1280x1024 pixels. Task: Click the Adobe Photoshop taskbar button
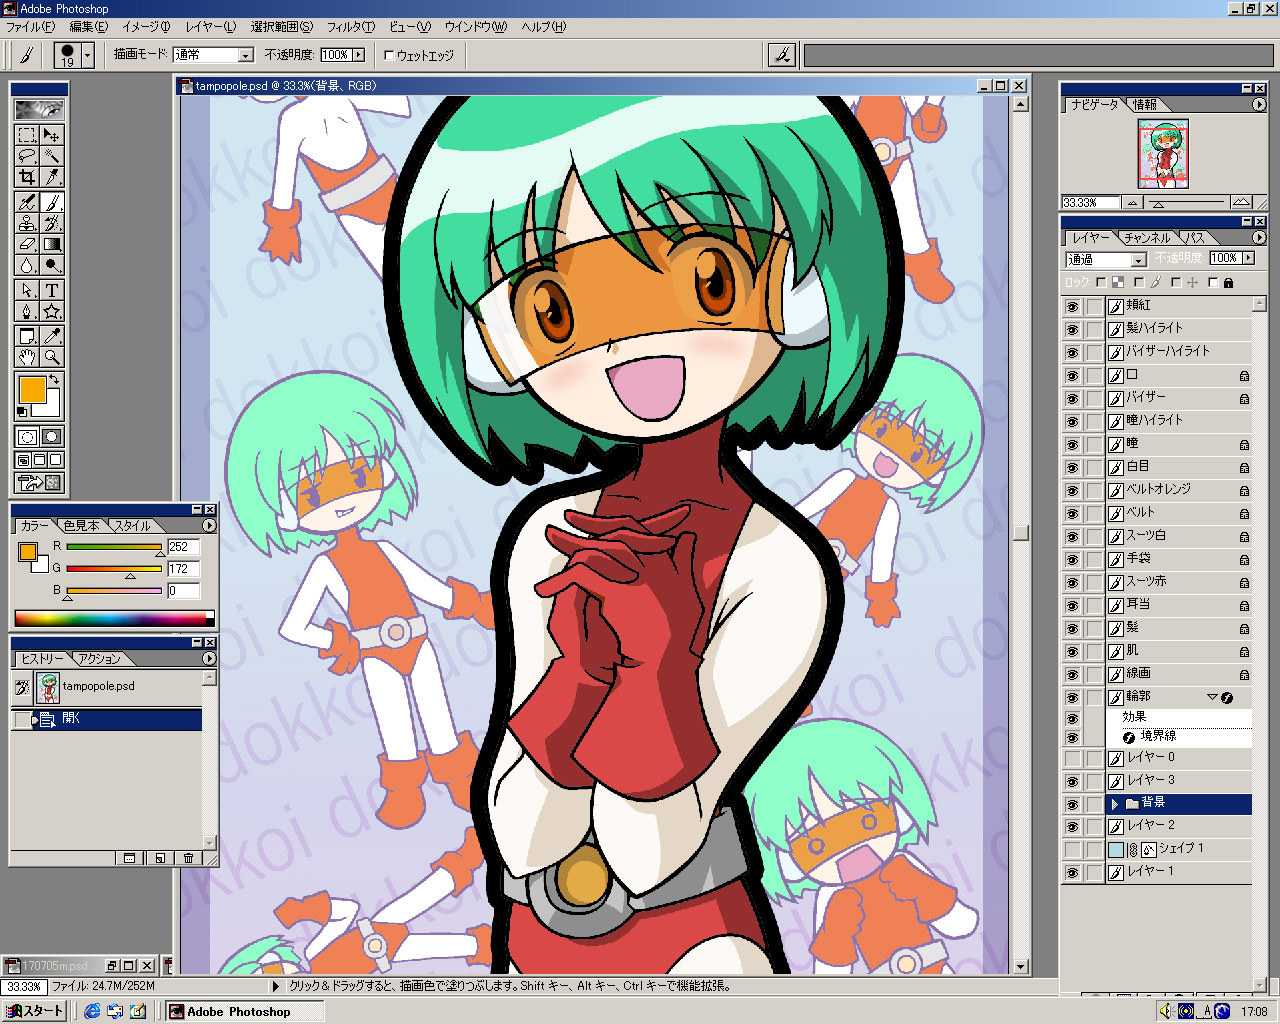point(245,1011)
